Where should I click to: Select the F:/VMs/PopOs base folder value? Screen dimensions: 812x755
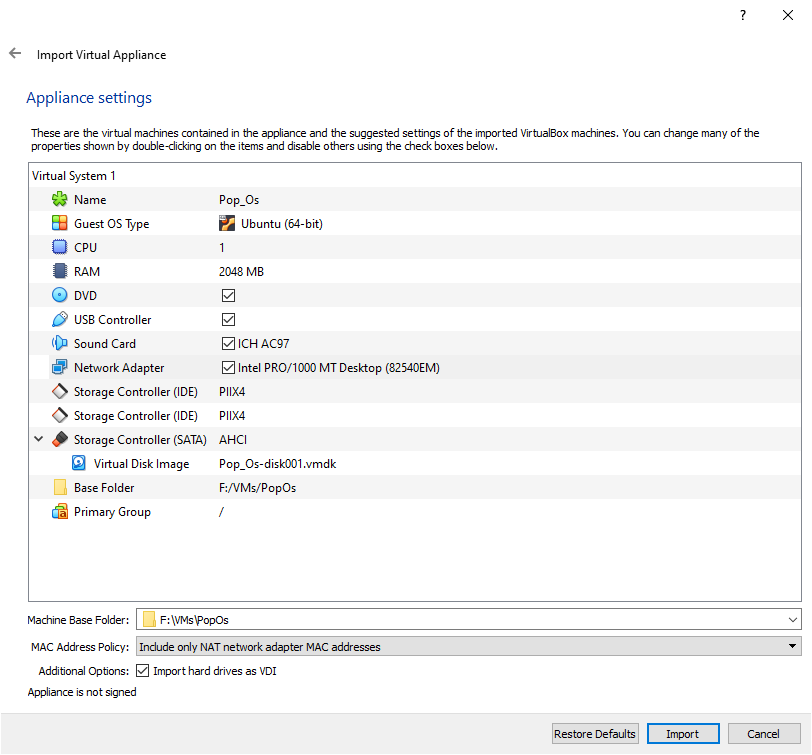tap(257, 488)
